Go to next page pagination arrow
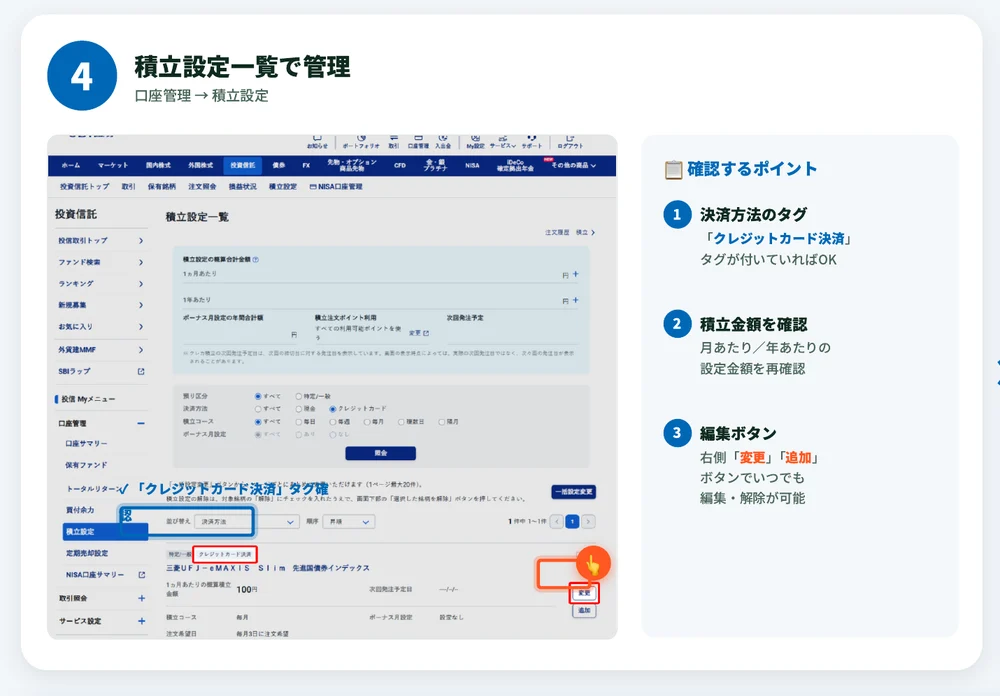Viewport: 1000px width, 696px height. pos(589,522)
